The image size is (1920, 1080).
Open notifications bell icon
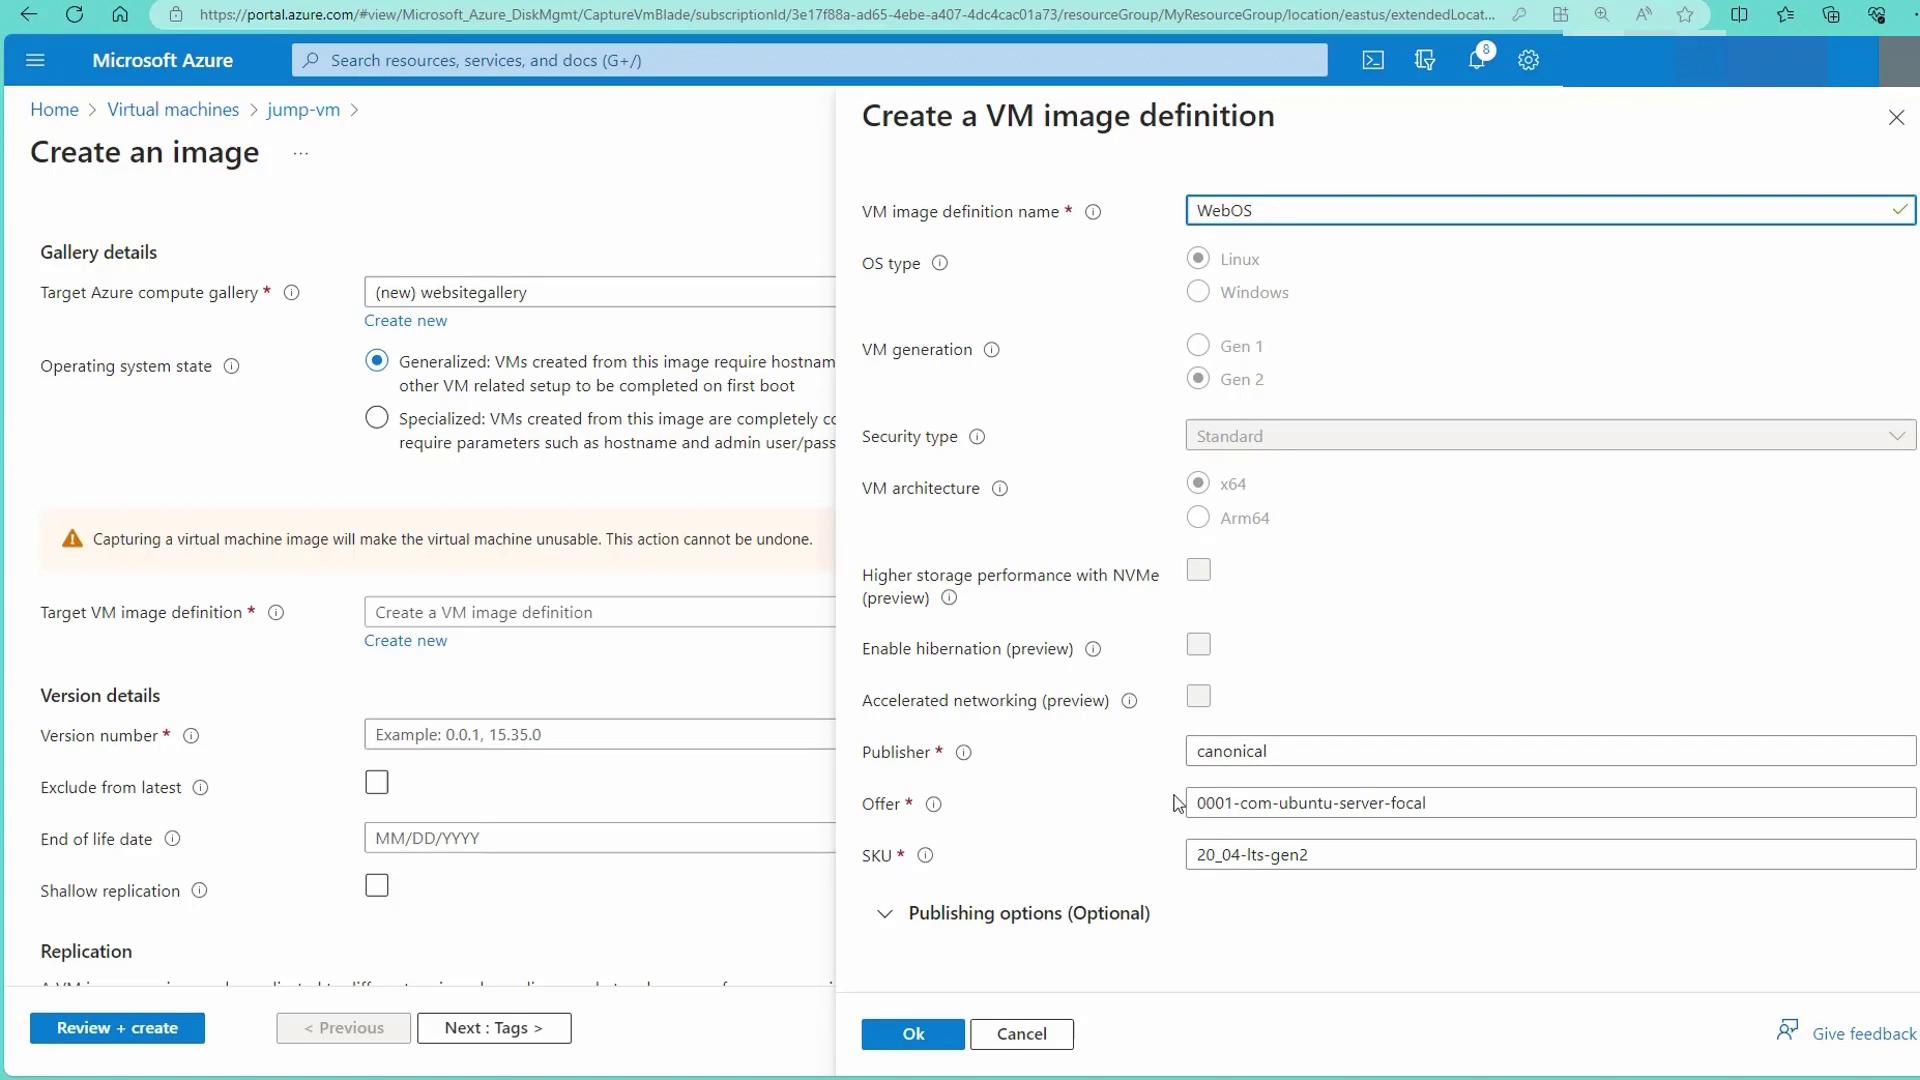tap(1477, 60)
